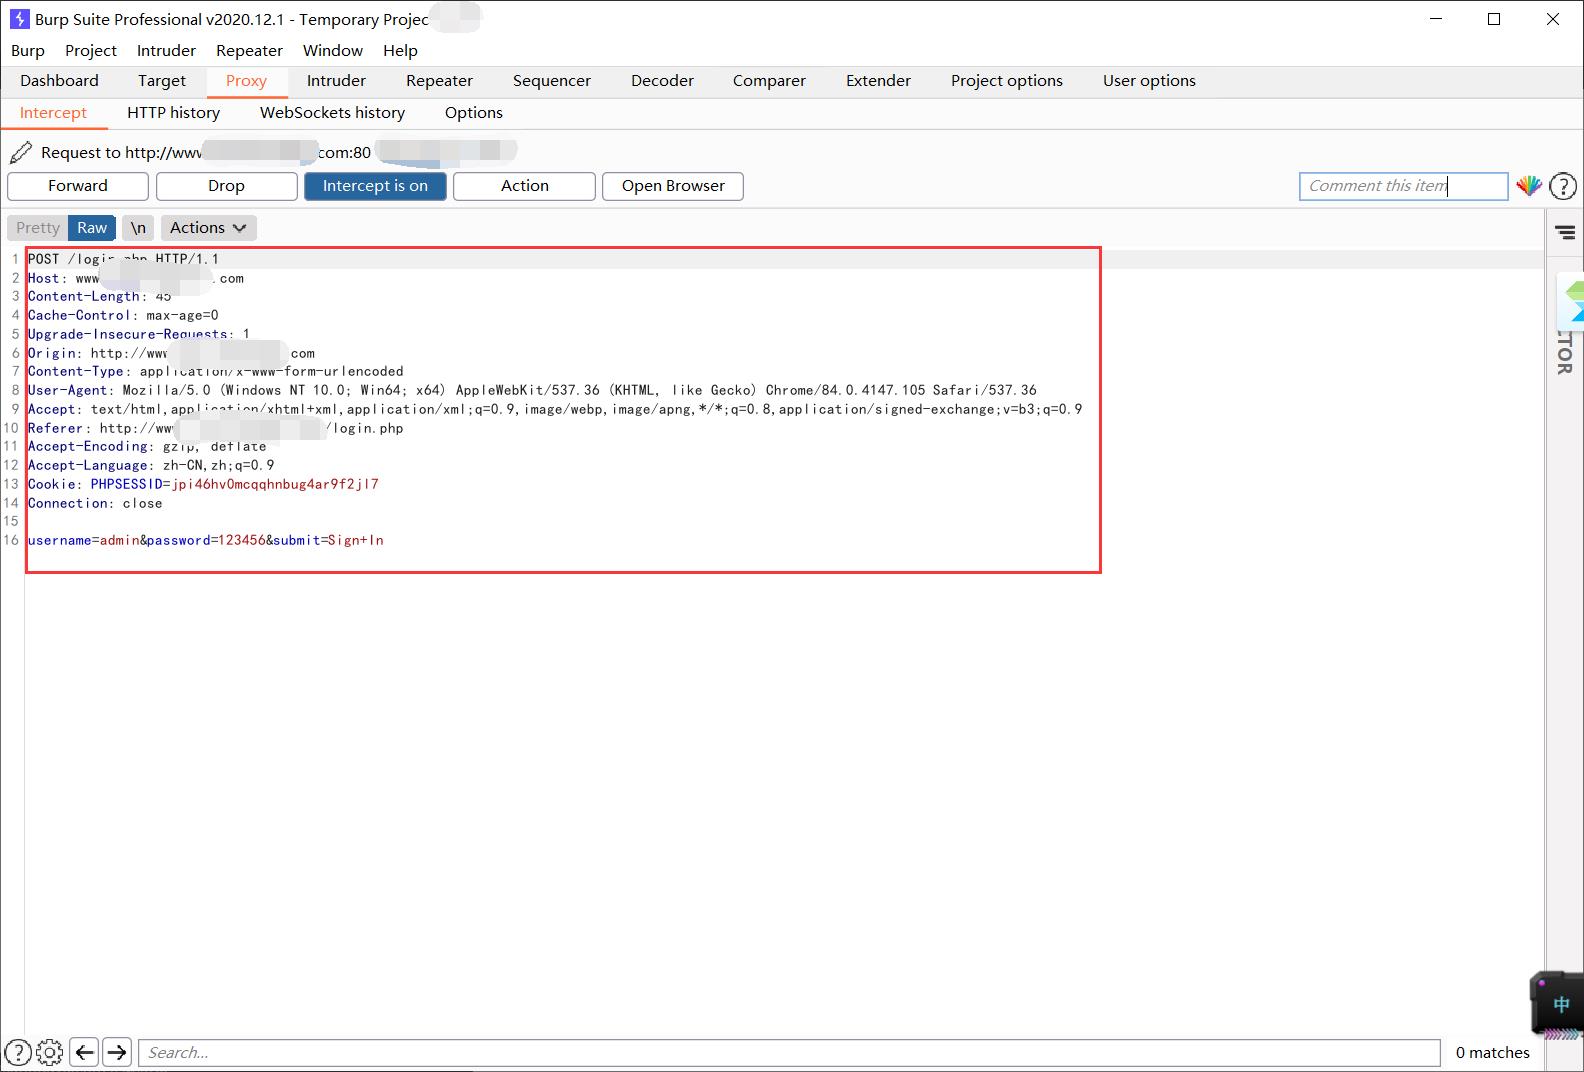Image resolution: width=1584 pixels, height=1072 pixels.
Task: Open the bottom-left help question mark icon
Action: pos(17,1052)
